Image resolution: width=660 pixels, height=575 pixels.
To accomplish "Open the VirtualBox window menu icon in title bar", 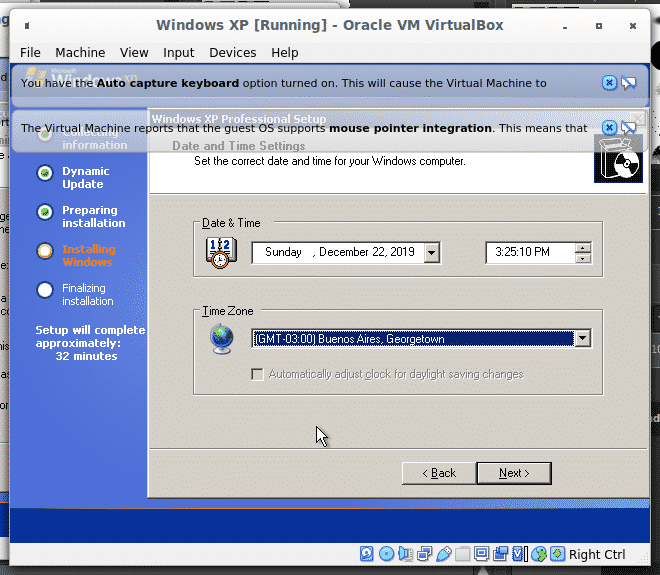I will point(27,26).
